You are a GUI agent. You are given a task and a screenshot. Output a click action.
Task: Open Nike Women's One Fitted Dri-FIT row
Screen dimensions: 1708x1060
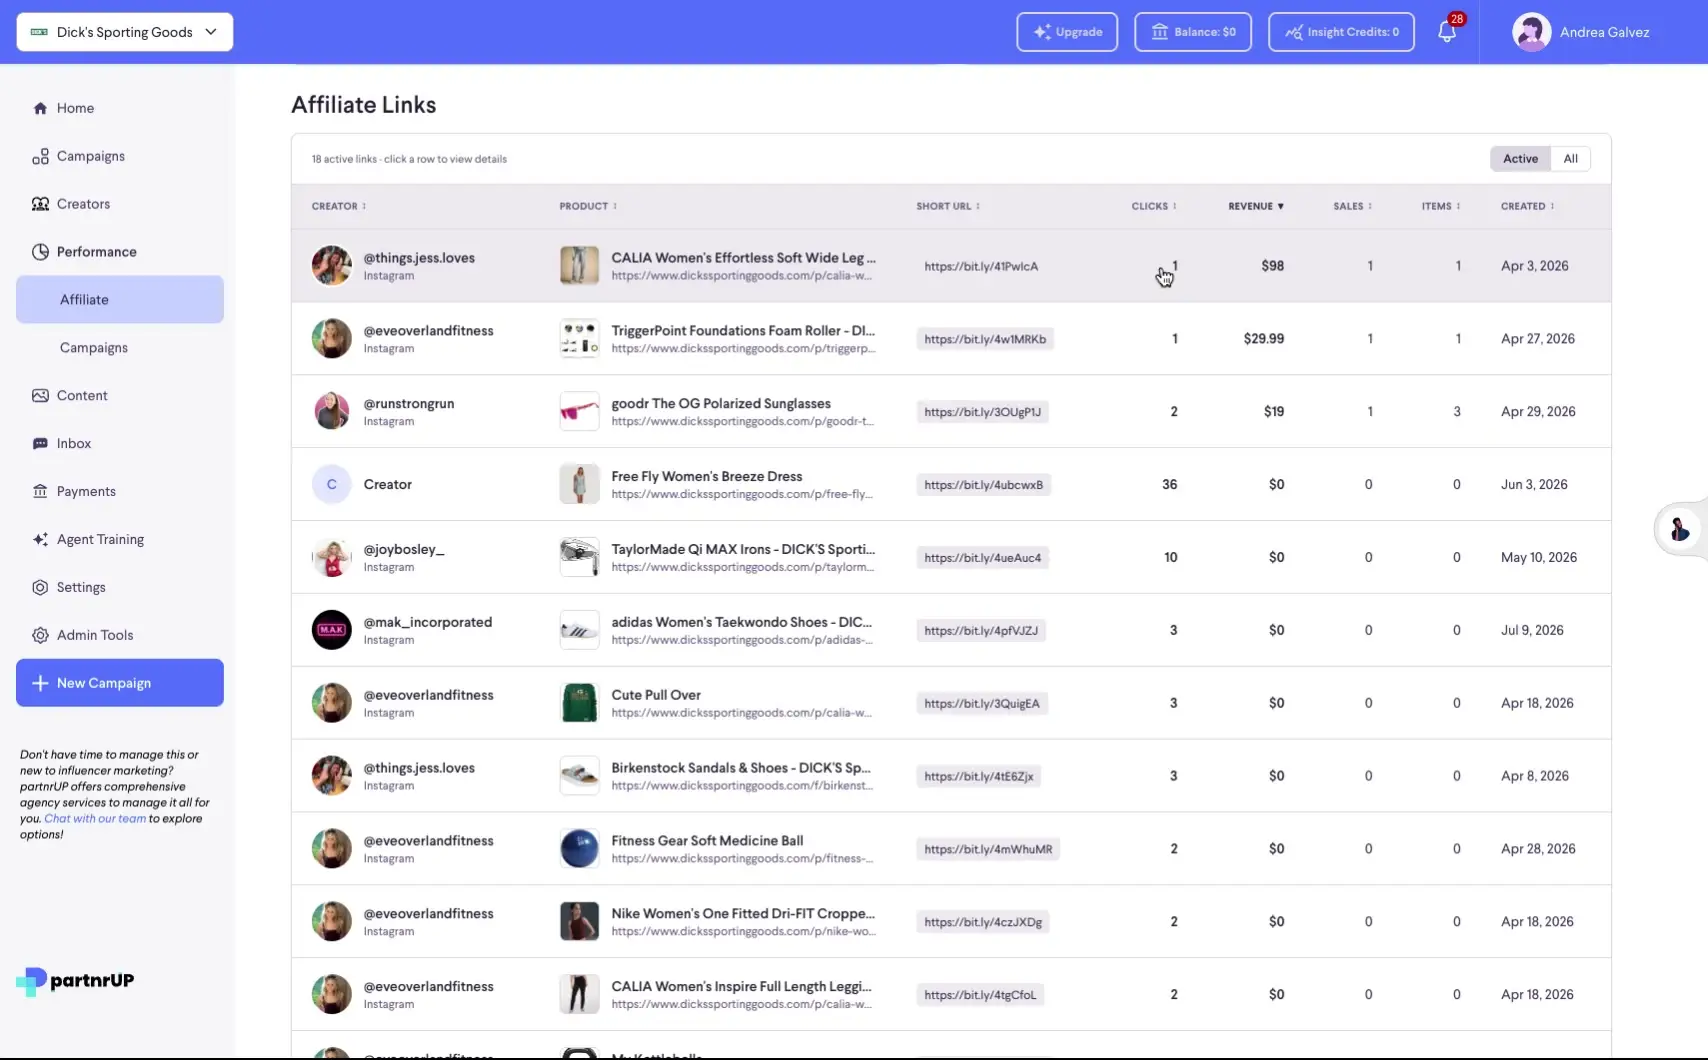click(x=951, y=922)
